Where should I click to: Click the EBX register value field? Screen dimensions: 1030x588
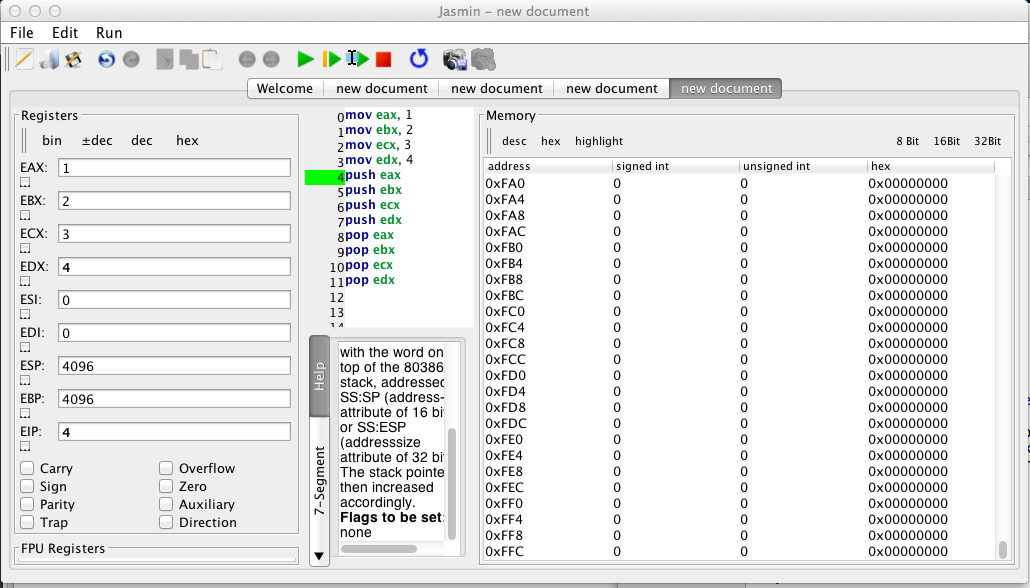(174, 201)
